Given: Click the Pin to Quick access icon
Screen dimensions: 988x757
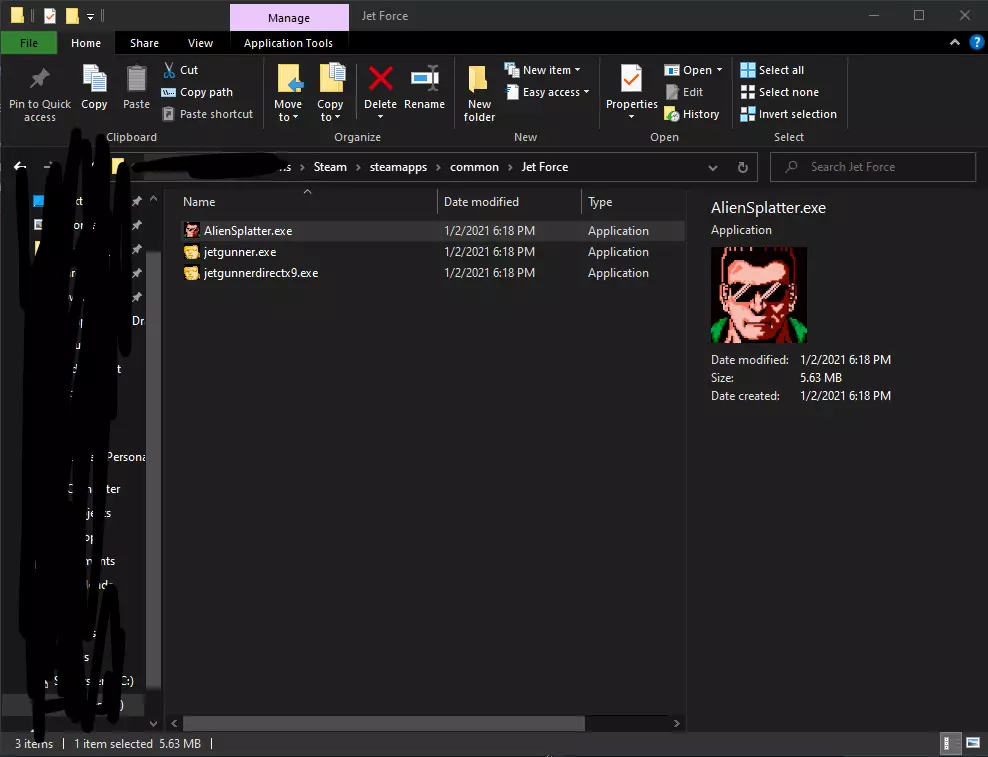Looking at the screenshot, I should tap(40, 80).
